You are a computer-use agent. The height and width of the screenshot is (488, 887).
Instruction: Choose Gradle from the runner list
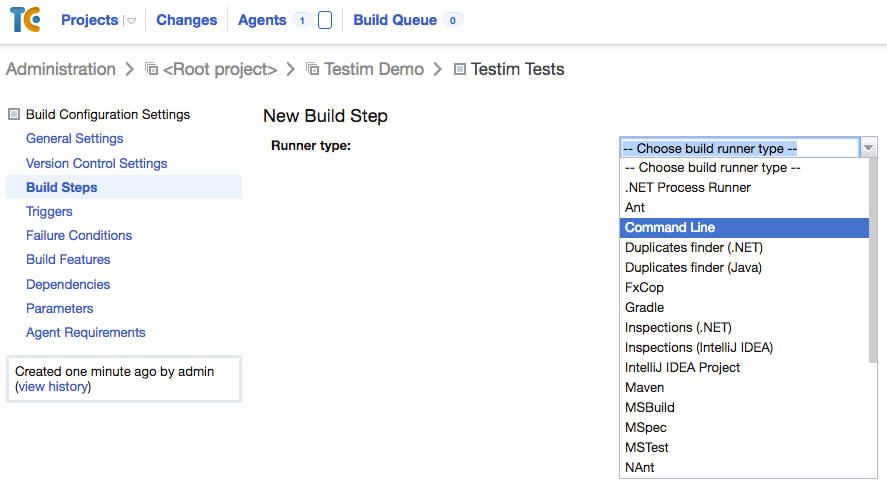point(644,308)
